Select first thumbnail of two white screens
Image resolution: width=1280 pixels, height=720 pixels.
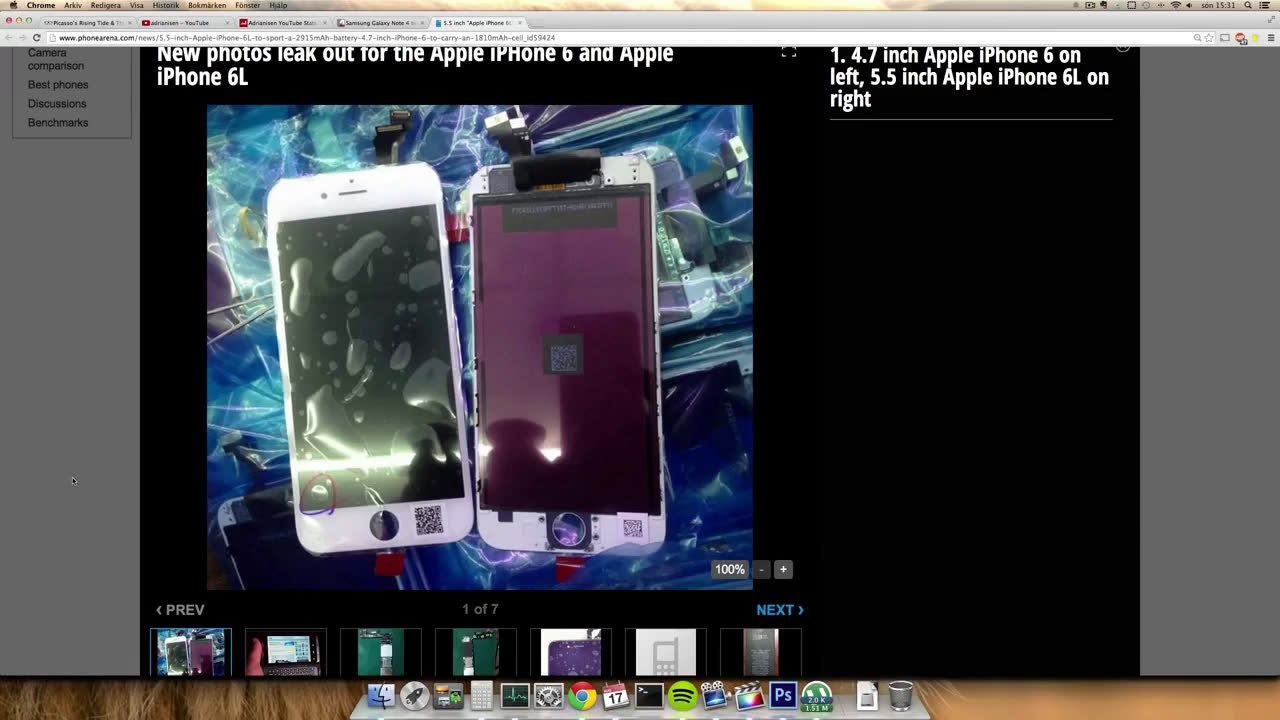pyautogui.click(x=191, y=652)
